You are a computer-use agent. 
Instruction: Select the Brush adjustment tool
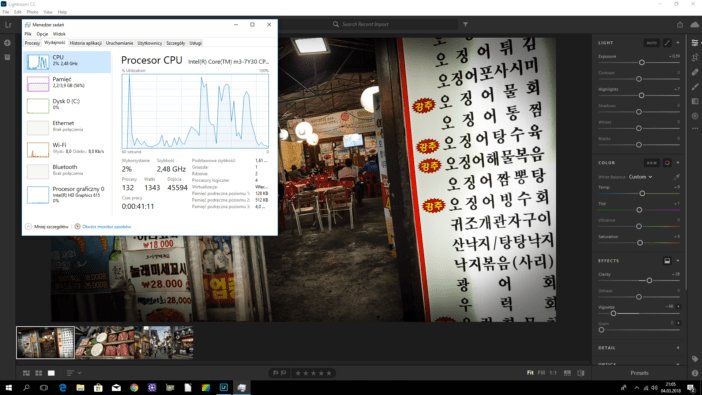[x=695, y=86]
